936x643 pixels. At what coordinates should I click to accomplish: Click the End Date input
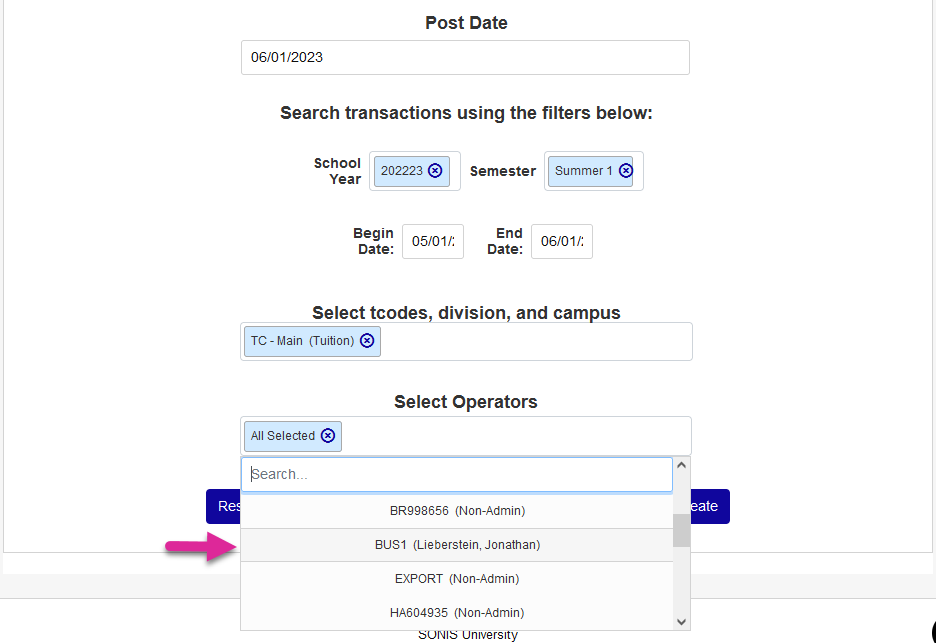(562, 242)
